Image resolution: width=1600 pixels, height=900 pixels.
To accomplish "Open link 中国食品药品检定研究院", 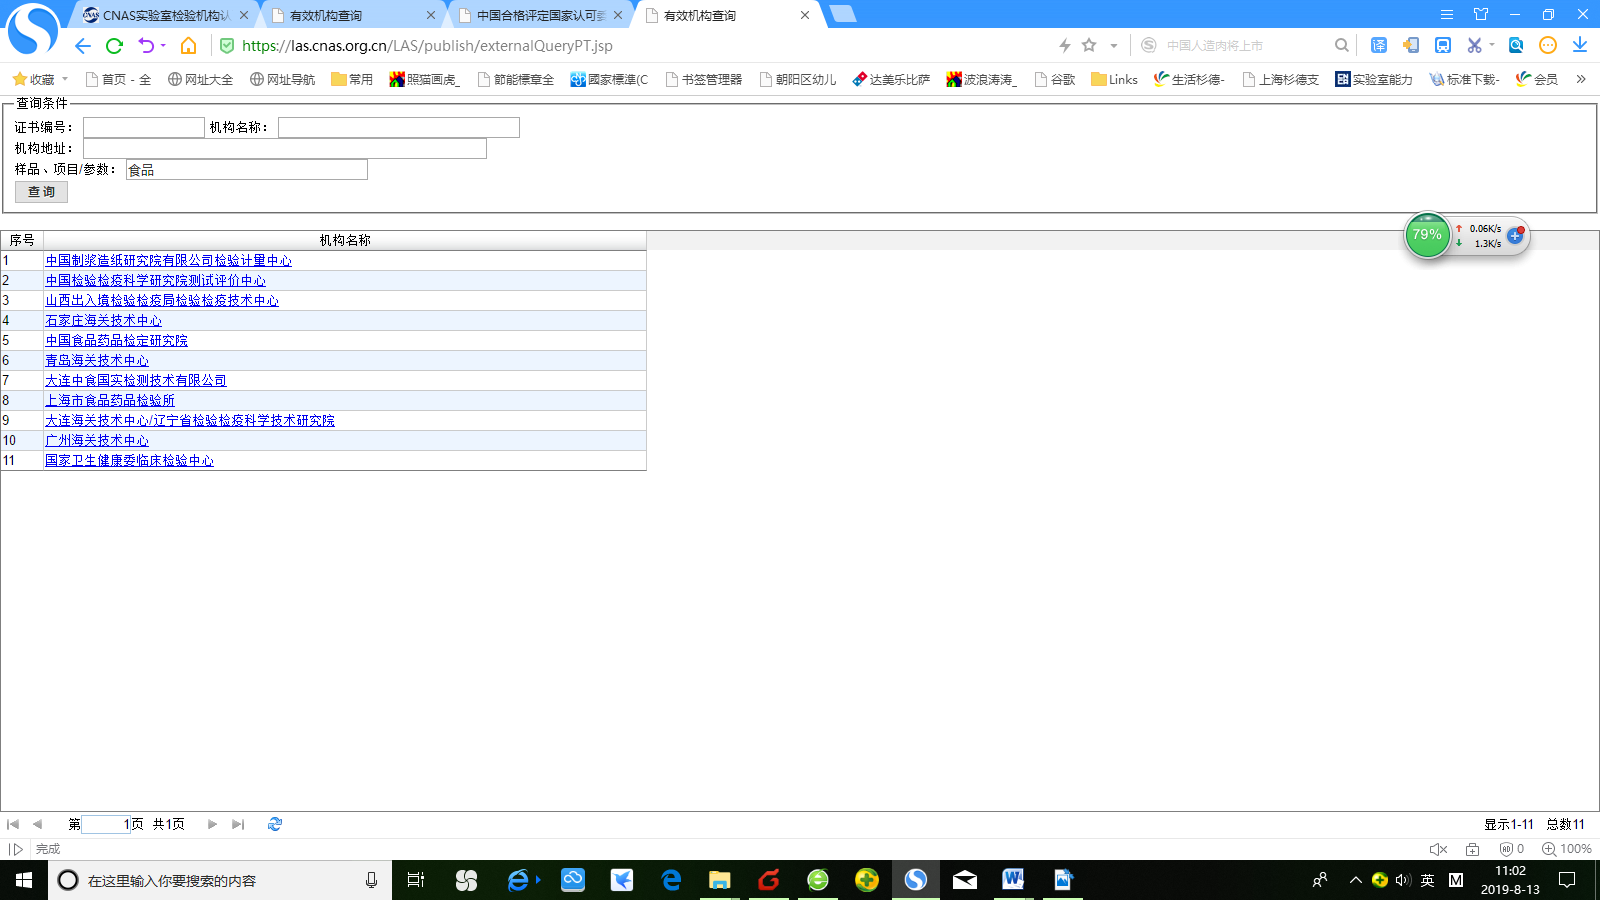I will [116, 340].
